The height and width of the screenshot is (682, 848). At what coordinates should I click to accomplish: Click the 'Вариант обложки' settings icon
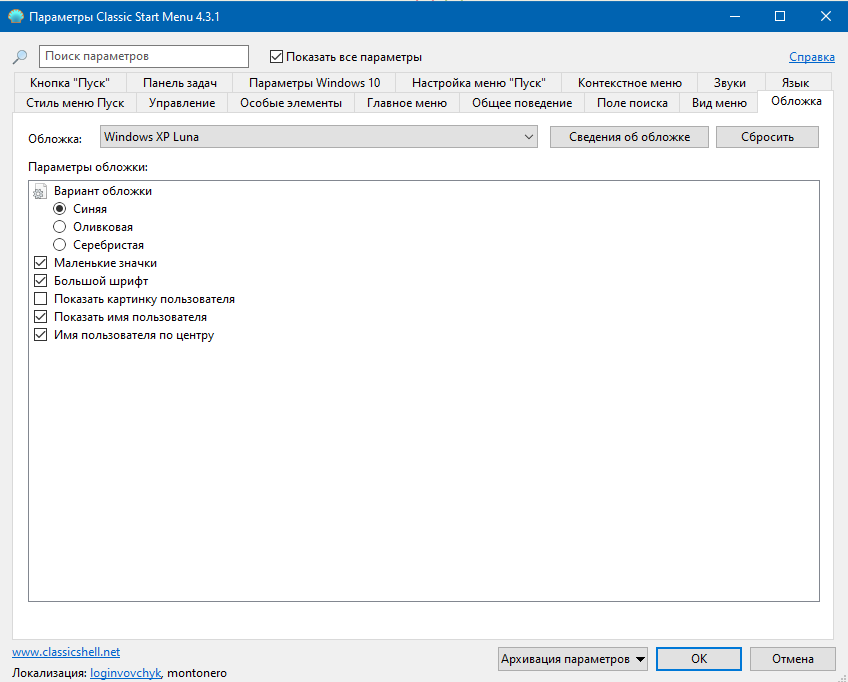click(x=40, y=191)
